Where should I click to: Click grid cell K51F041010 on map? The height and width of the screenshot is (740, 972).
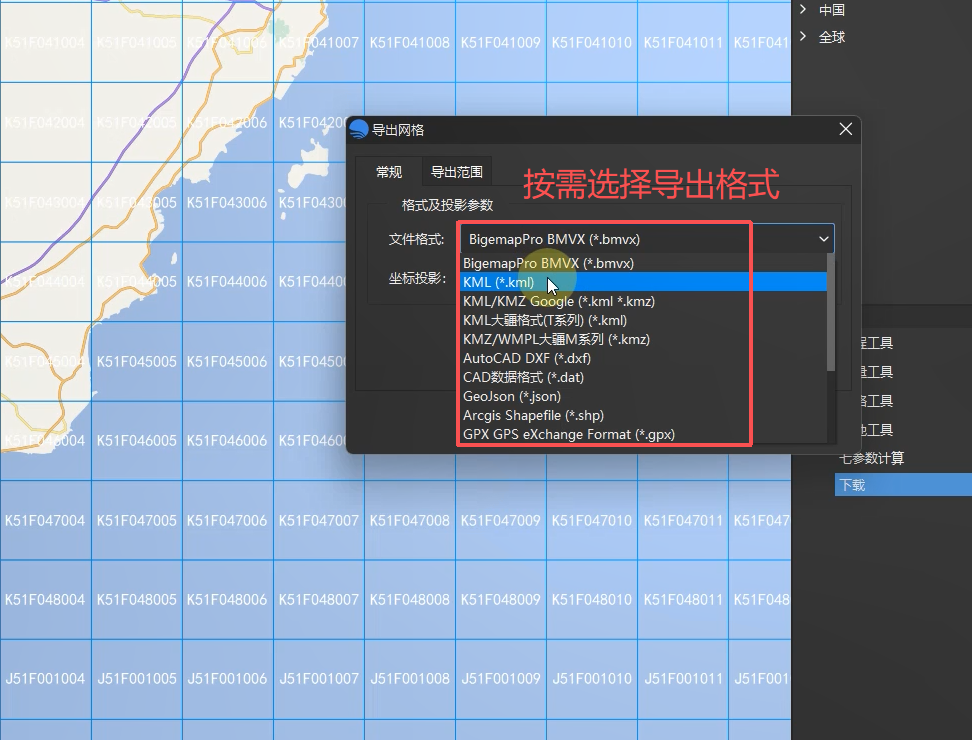[x=592, y=43]
